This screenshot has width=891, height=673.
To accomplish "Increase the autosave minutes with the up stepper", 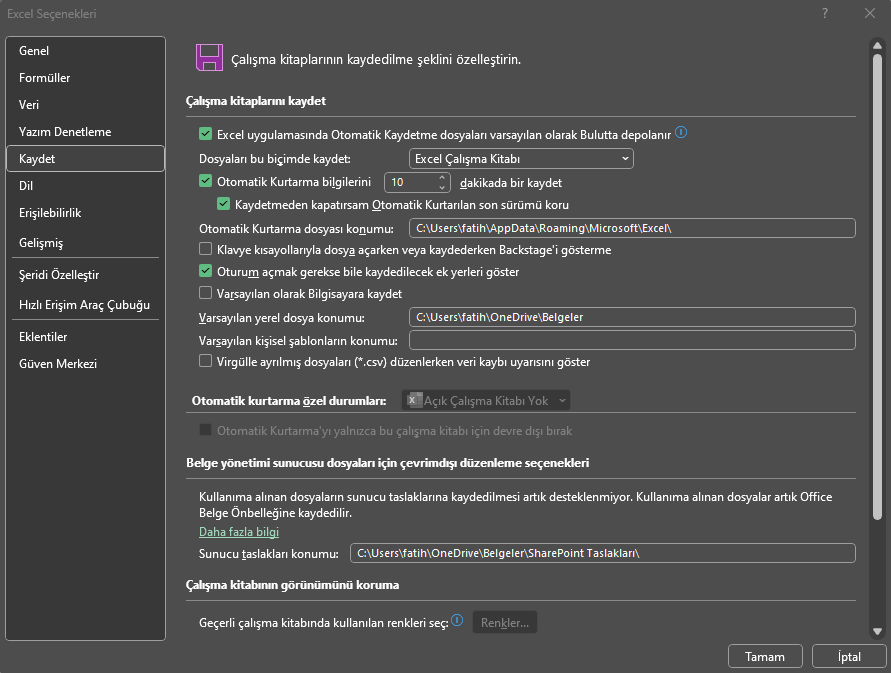I will click(441, 177).
